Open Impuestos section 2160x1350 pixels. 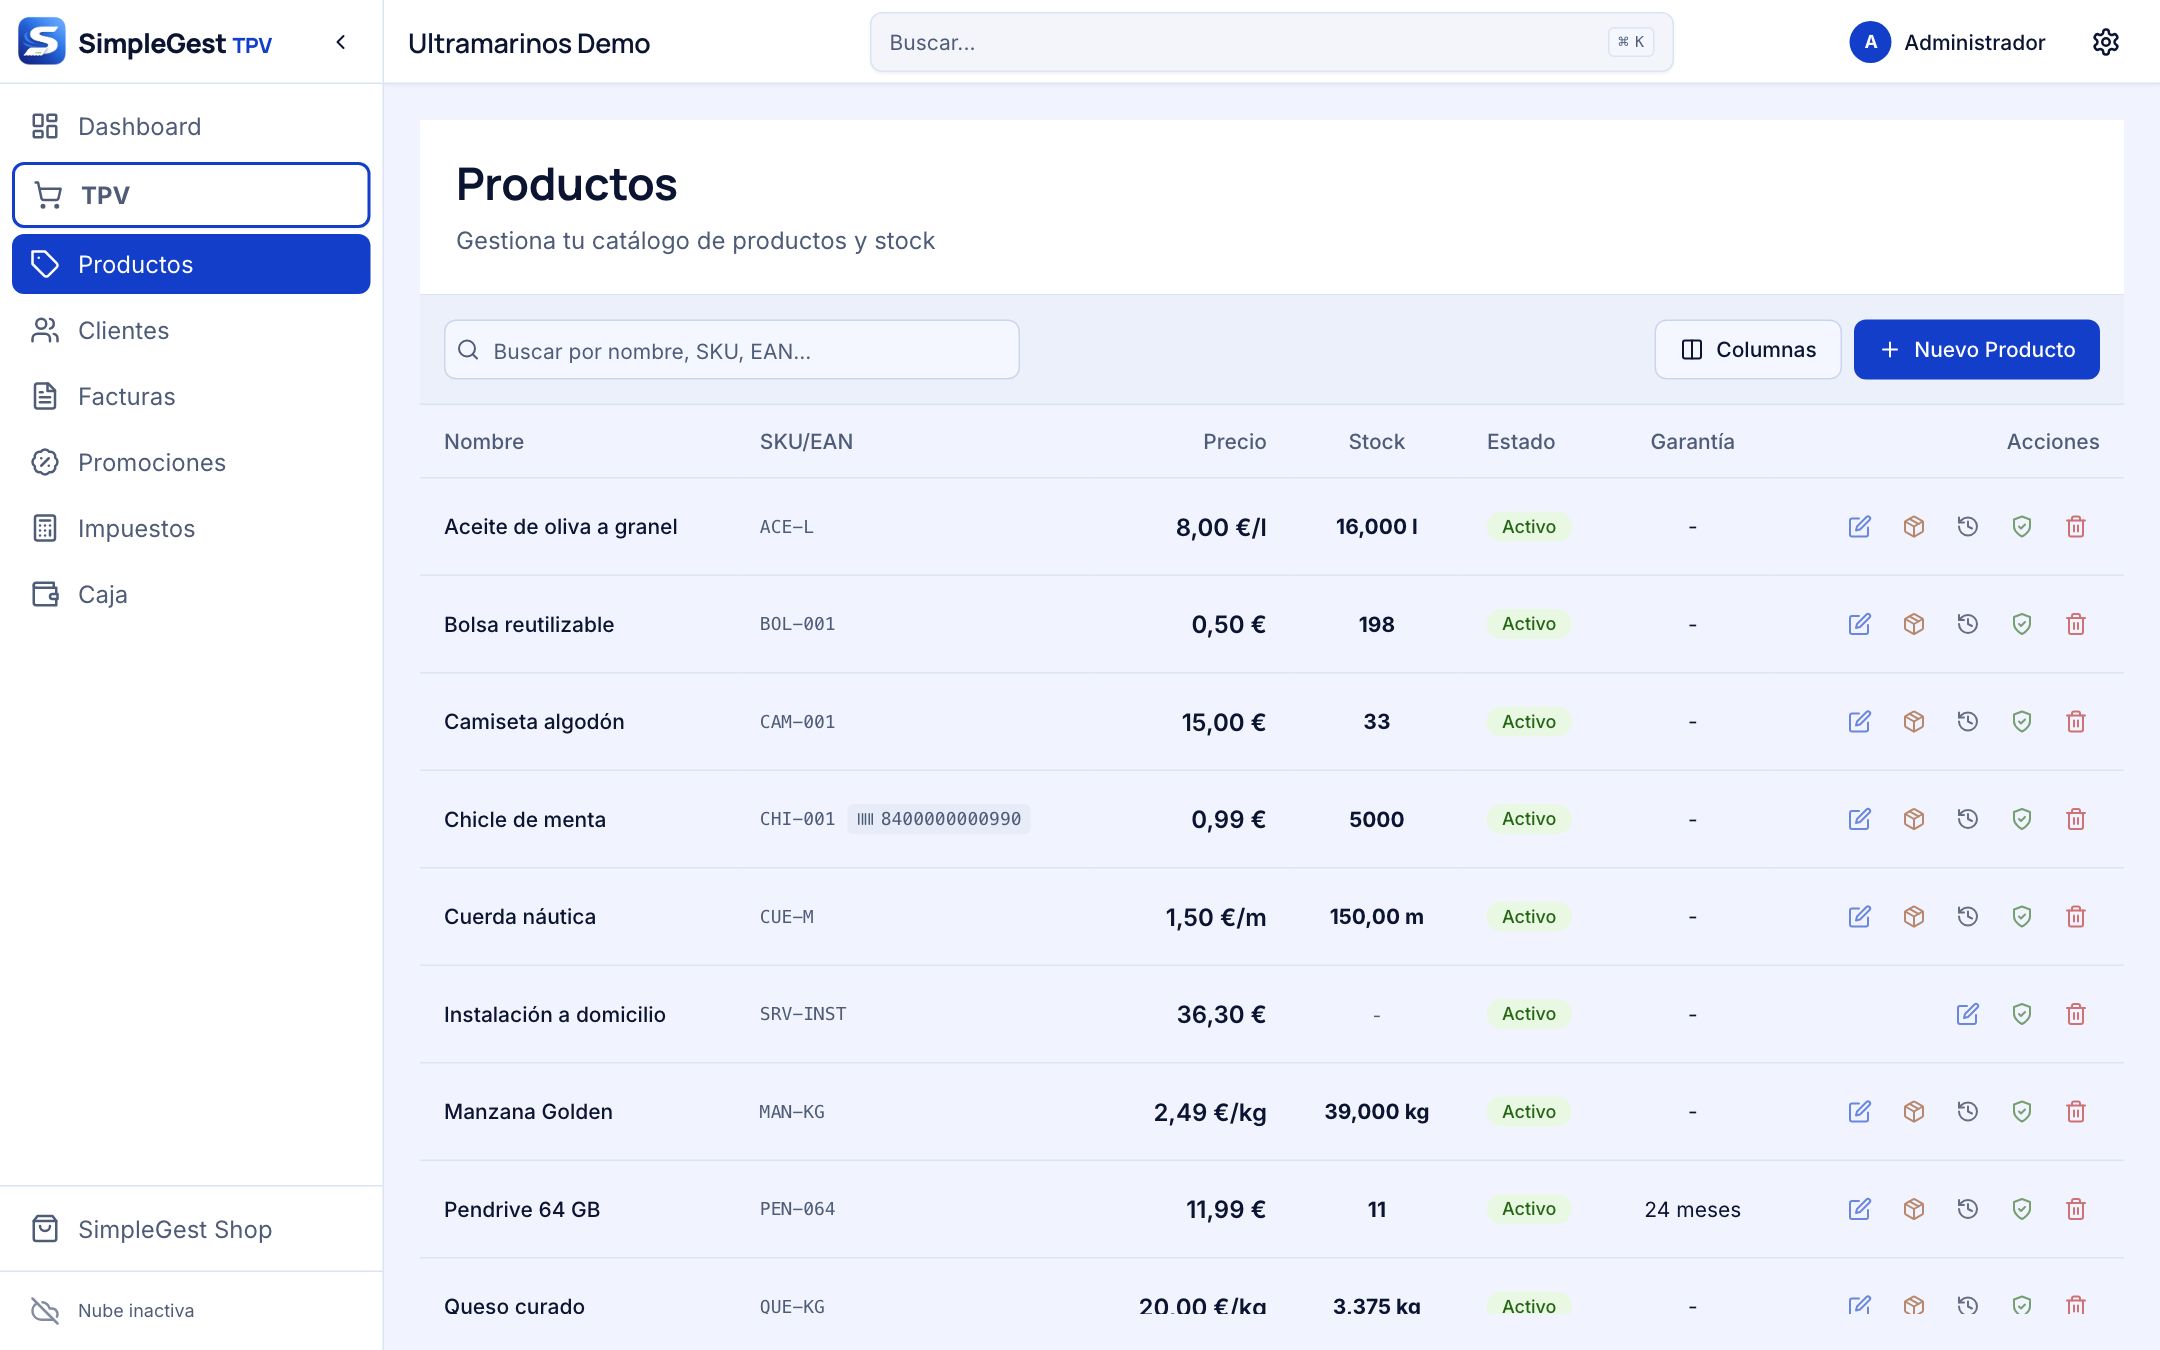point(191,528)
